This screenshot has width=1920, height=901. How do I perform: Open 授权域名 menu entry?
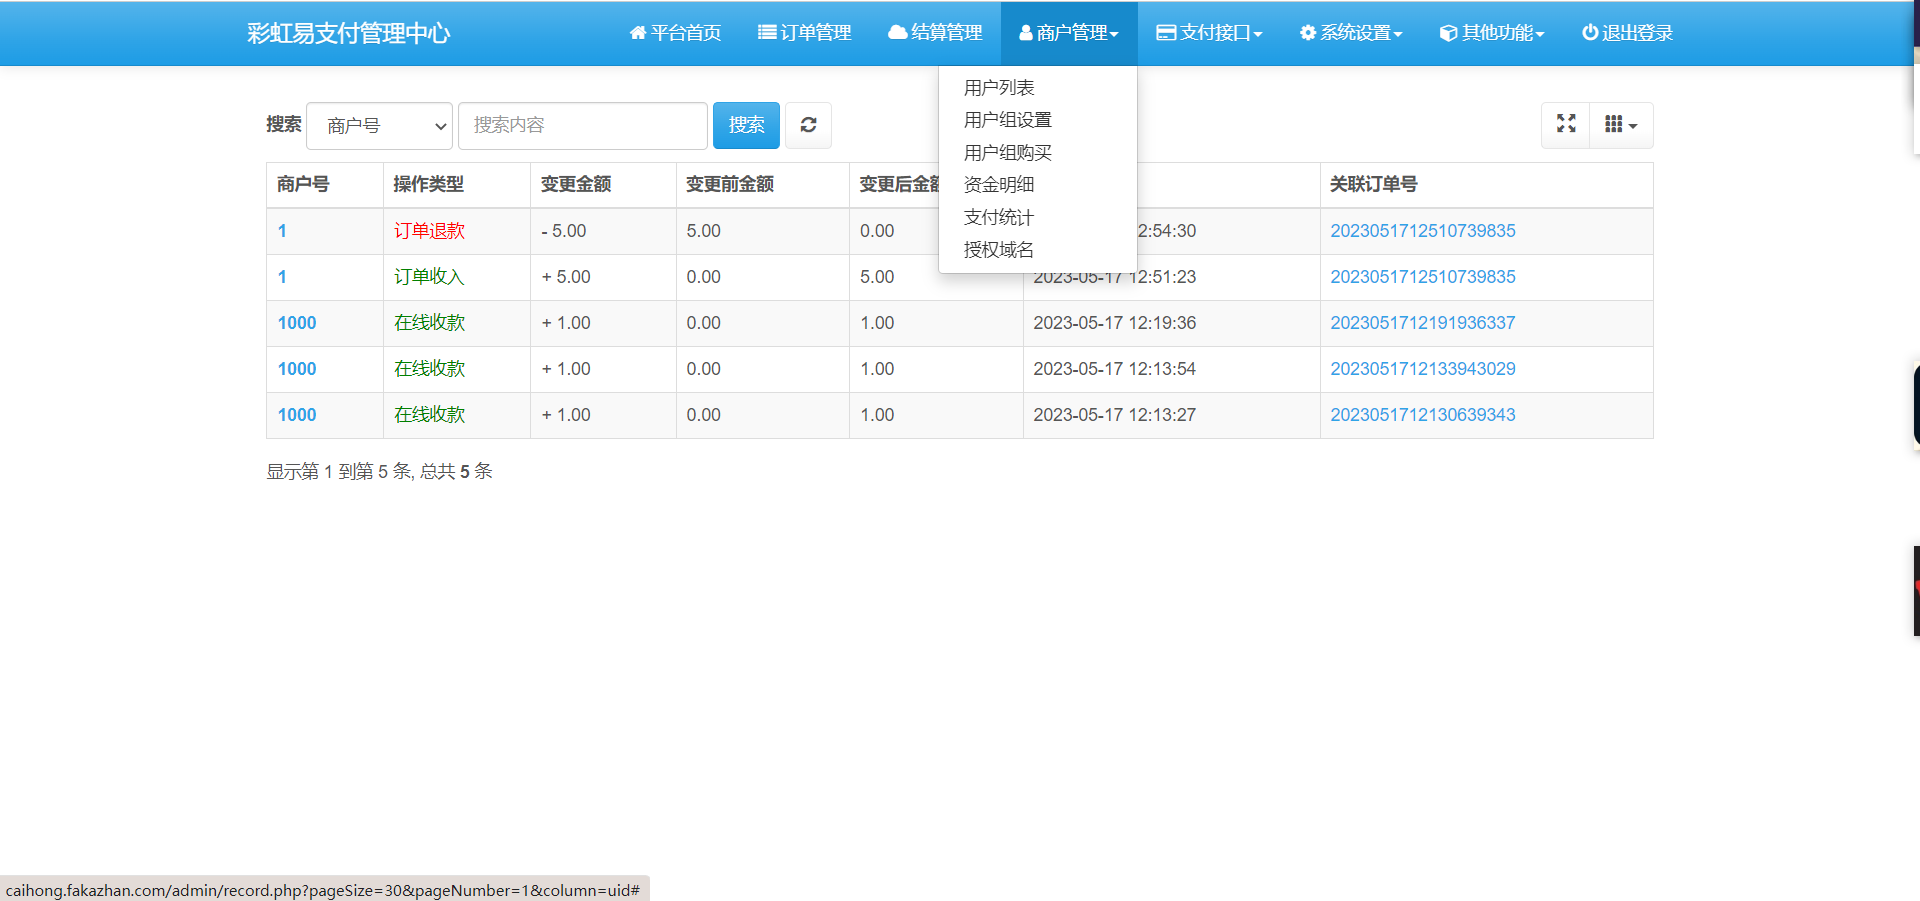998,250
